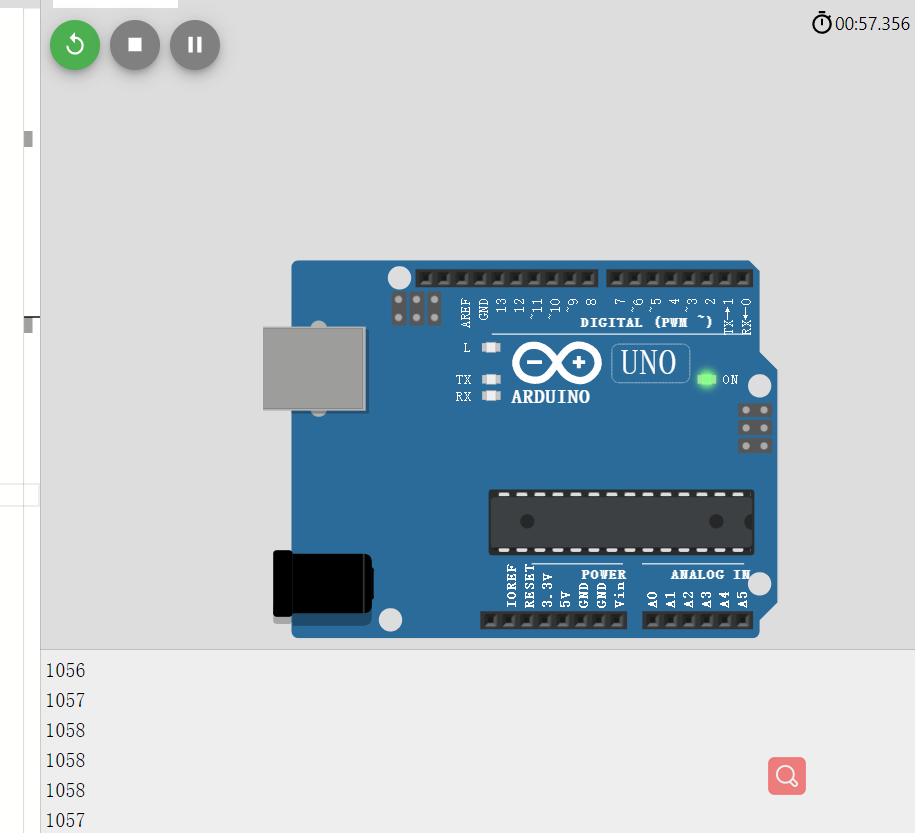
Task: Click the L LED on the board
Action: pos(491,347)
